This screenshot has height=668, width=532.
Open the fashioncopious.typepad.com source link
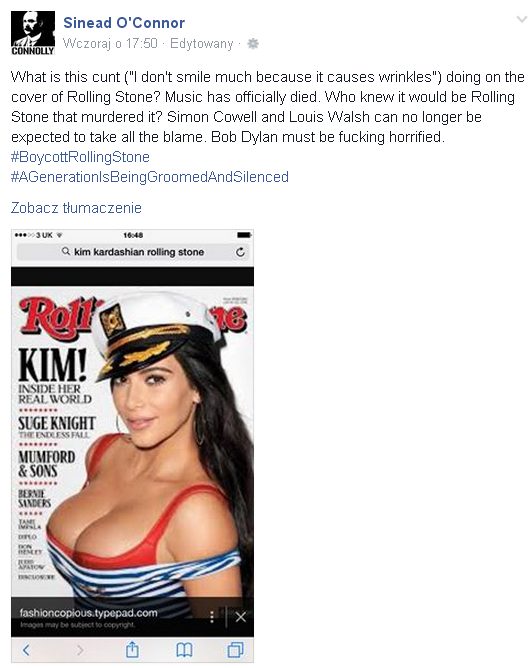pos(89,613)
